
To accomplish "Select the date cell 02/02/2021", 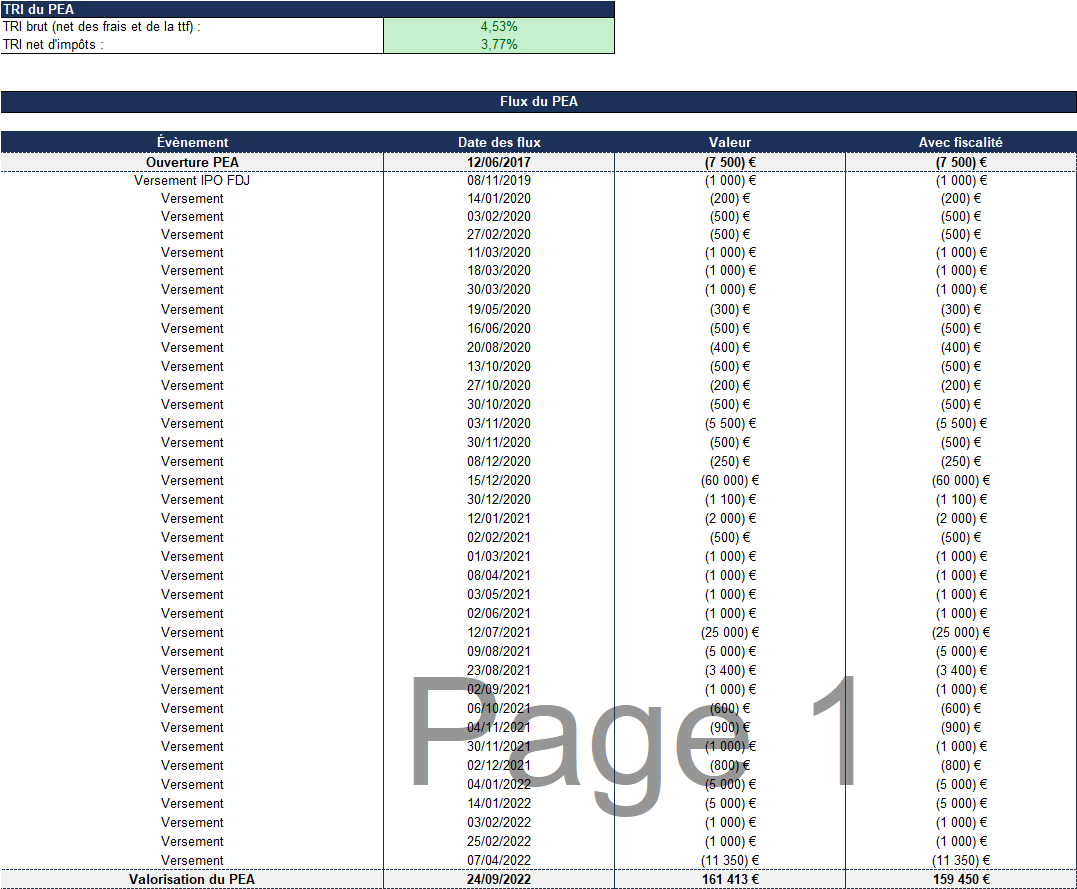I will [499, 538].
